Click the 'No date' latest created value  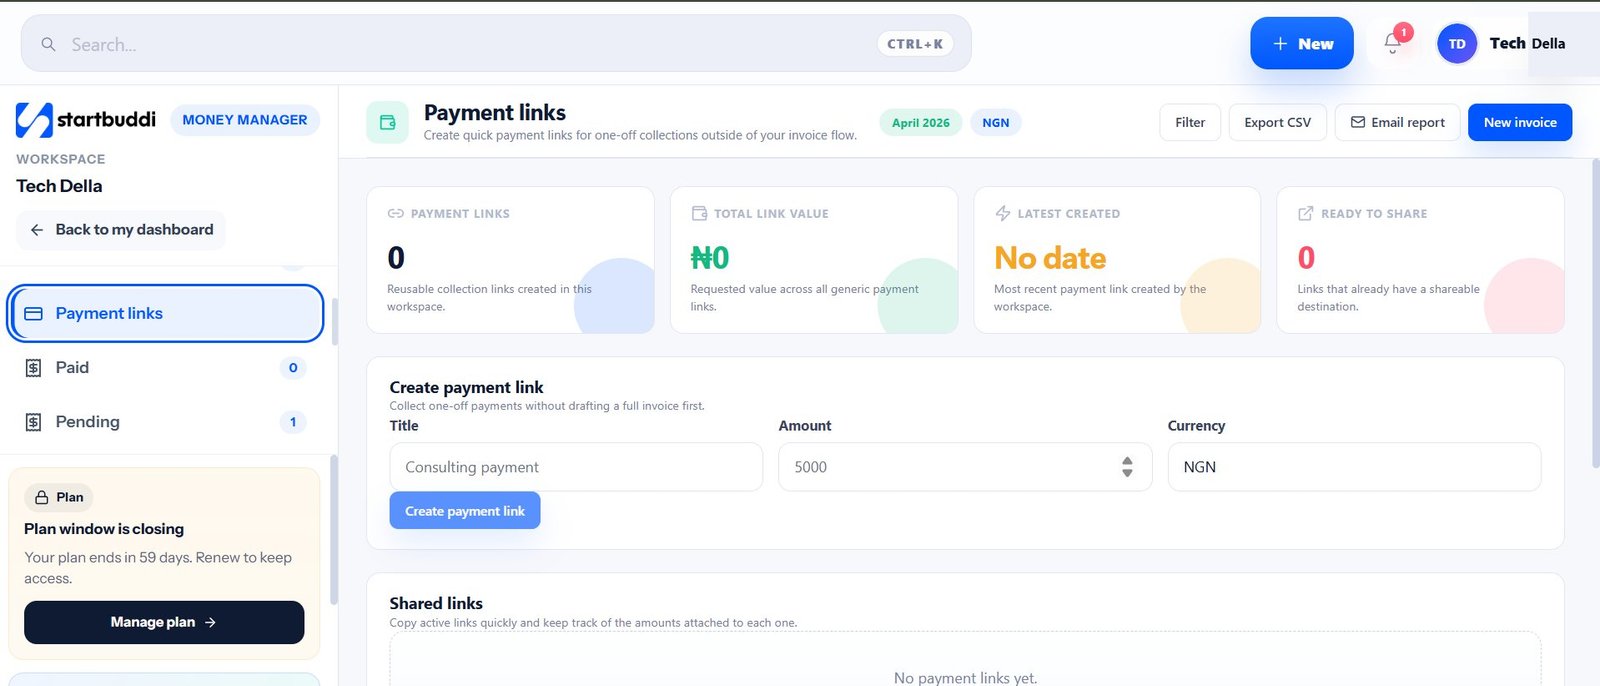pos(1050,258)
